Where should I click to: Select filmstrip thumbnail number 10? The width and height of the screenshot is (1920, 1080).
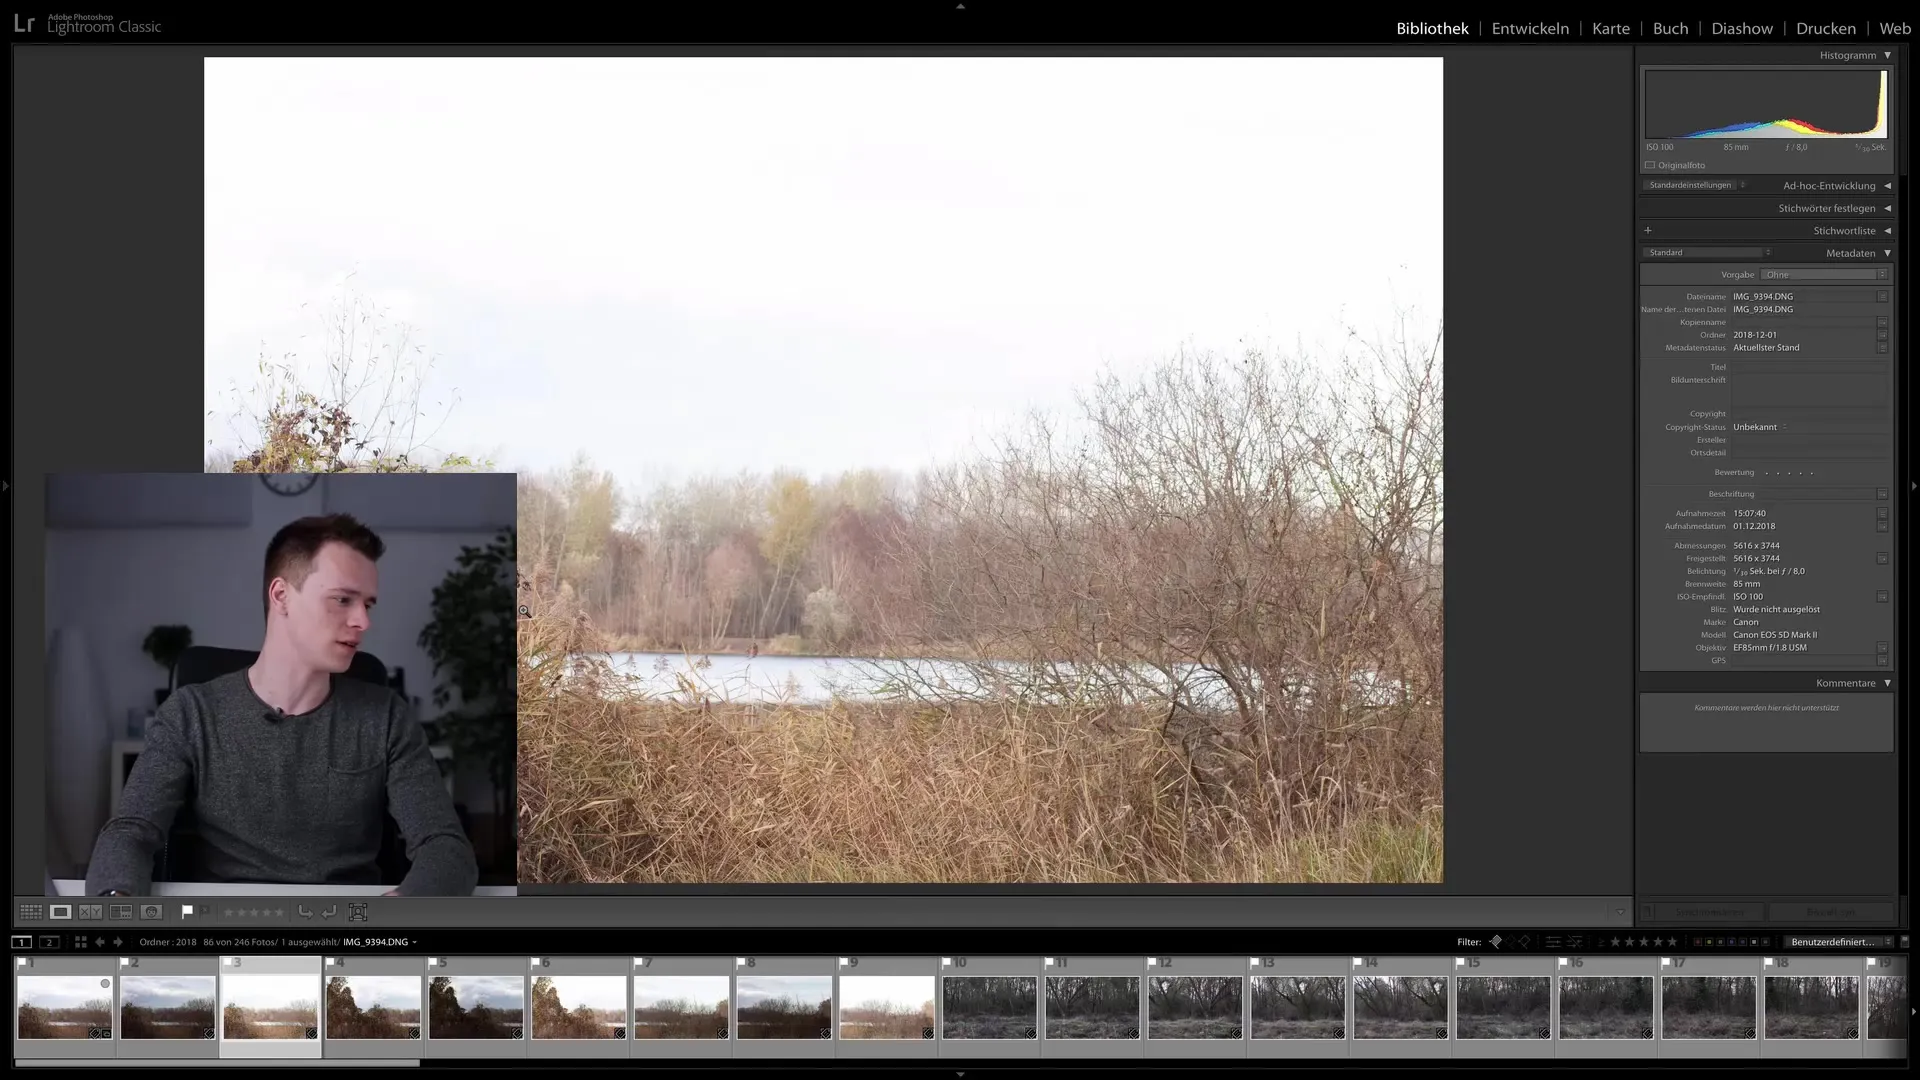coord(990,1008)
